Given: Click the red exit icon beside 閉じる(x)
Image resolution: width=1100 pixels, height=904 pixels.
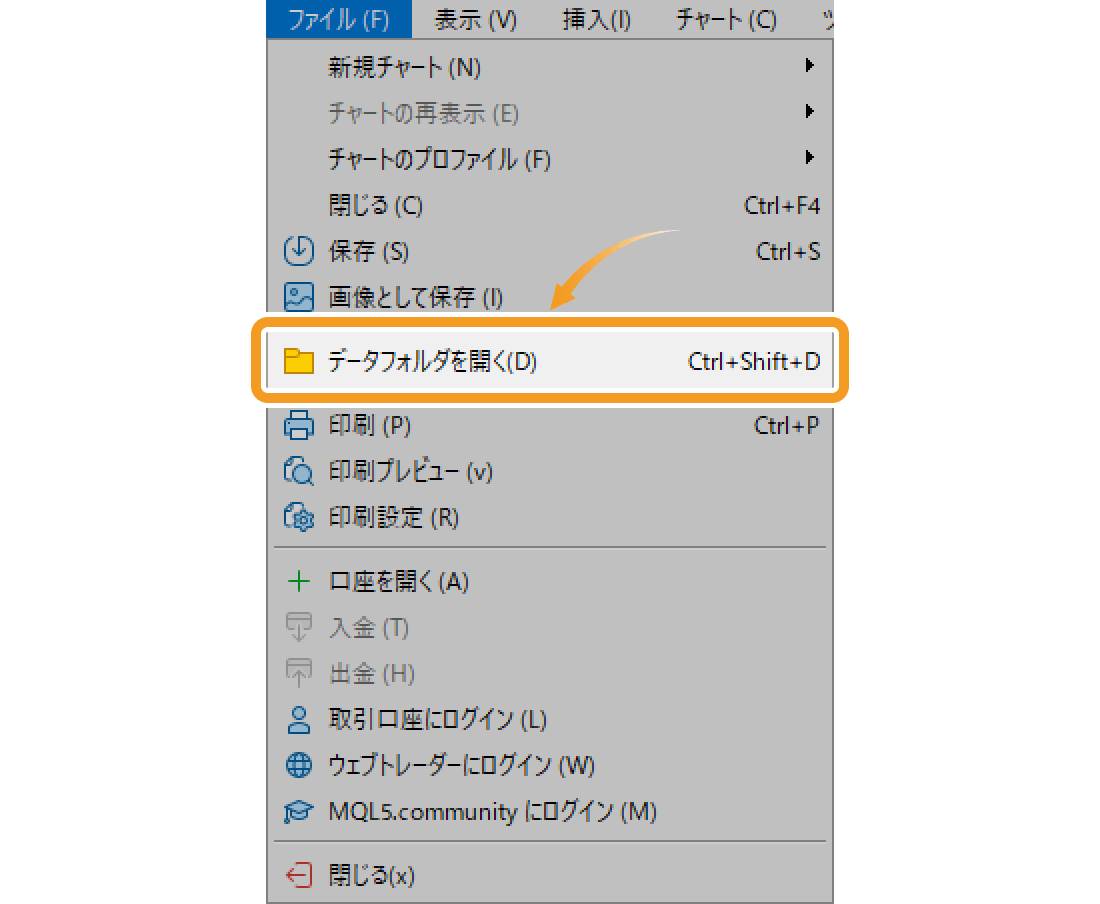Looking at the screenshot, I should (299, 875).
